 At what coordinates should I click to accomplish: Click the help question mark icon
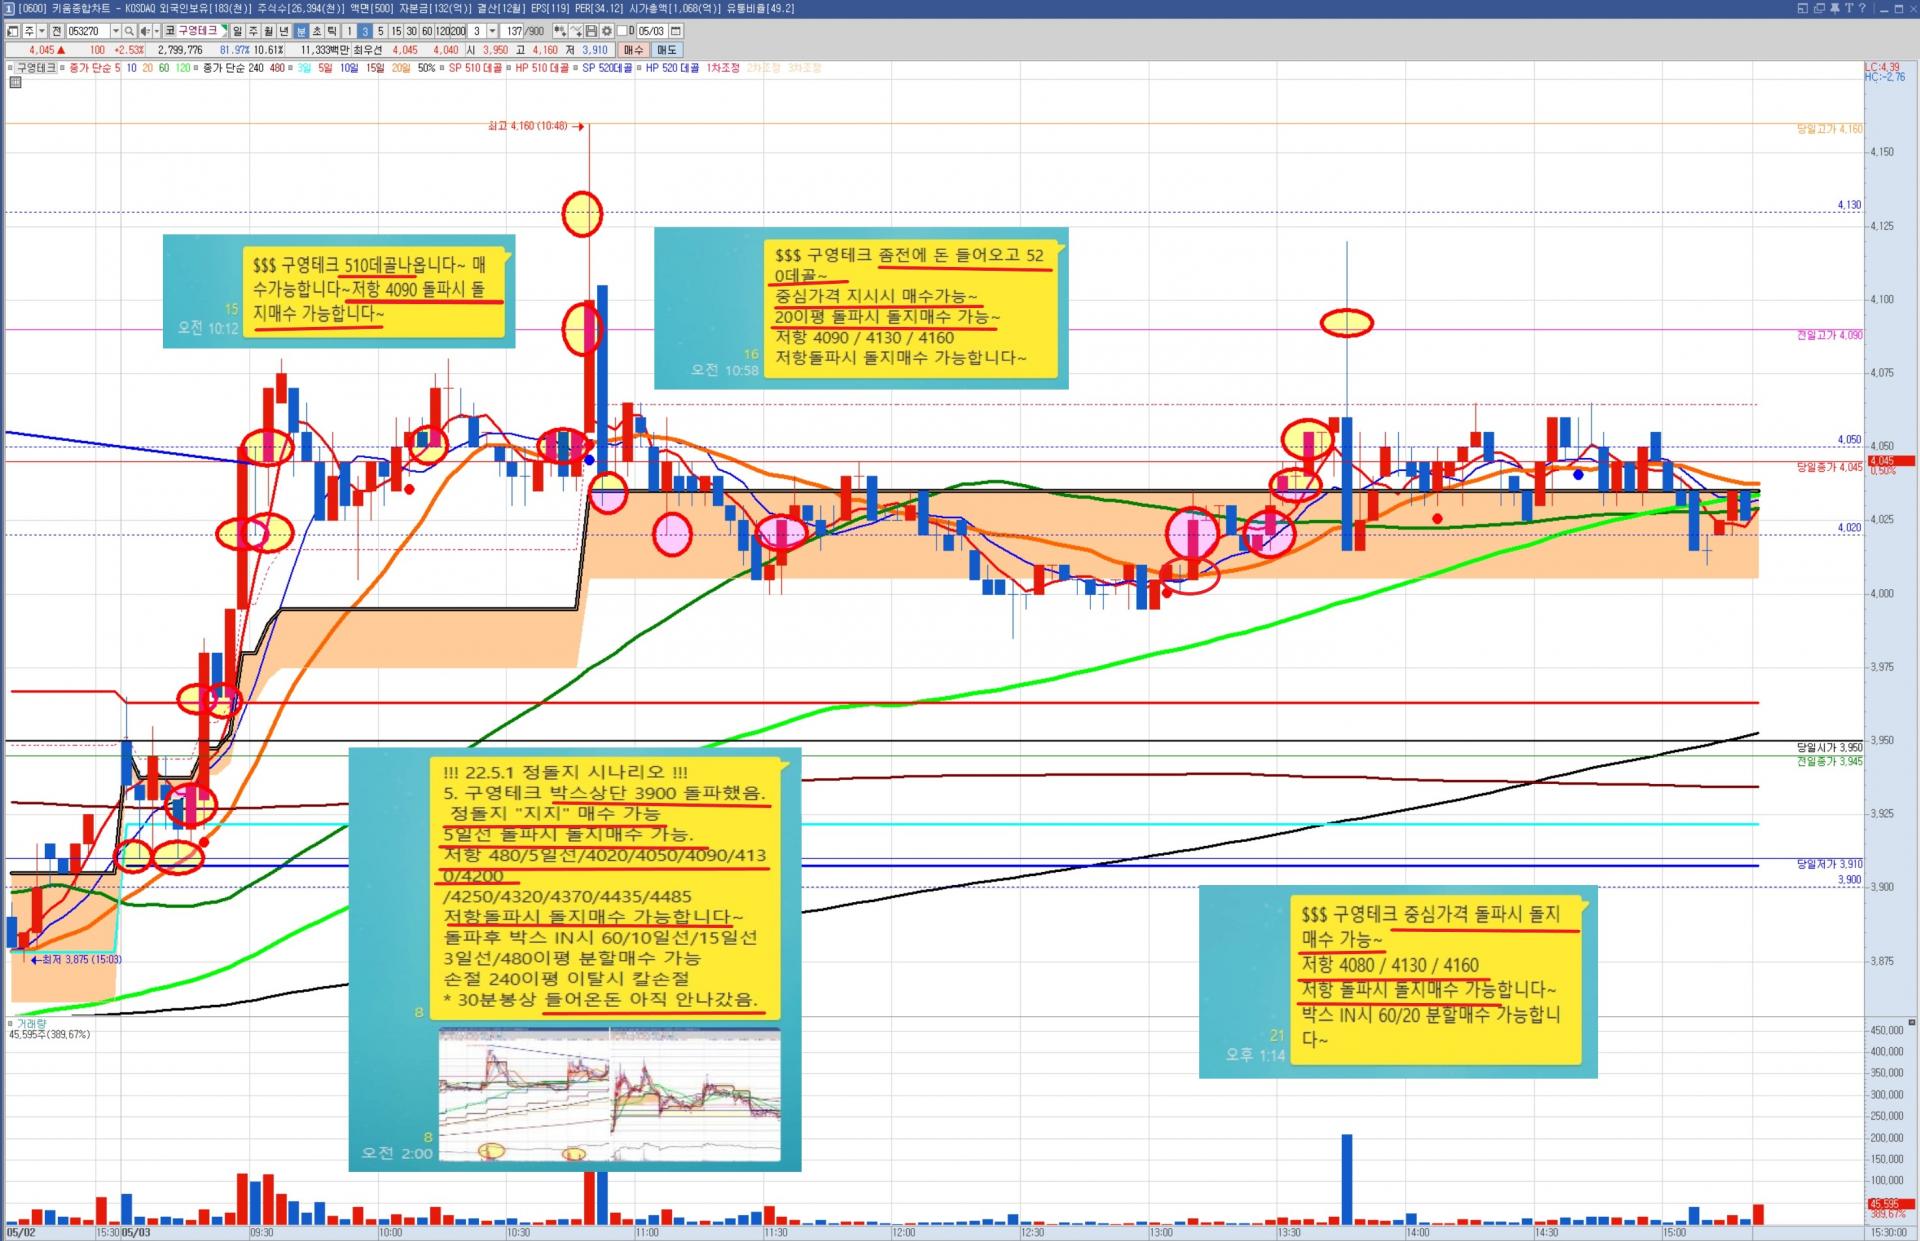coord(1862,8)
